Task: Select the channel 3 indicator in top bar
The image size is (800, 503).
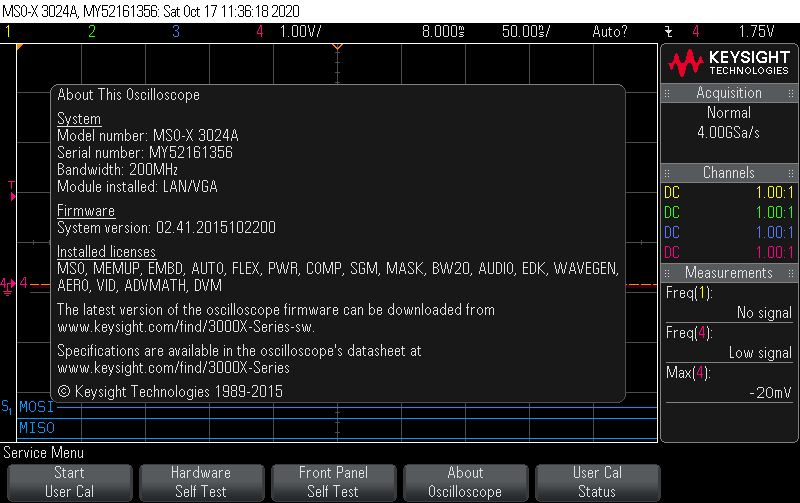Action: 176,32
